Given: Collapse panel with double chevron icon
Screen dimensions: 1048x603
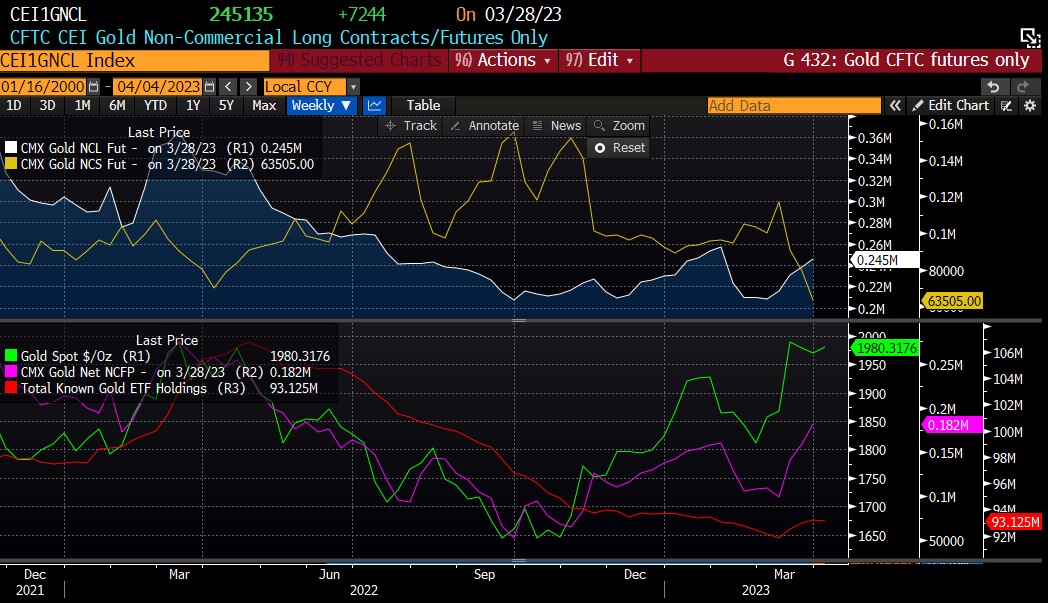Looking at the screenshot, I should pyautogui.click(x=896, y=105).
